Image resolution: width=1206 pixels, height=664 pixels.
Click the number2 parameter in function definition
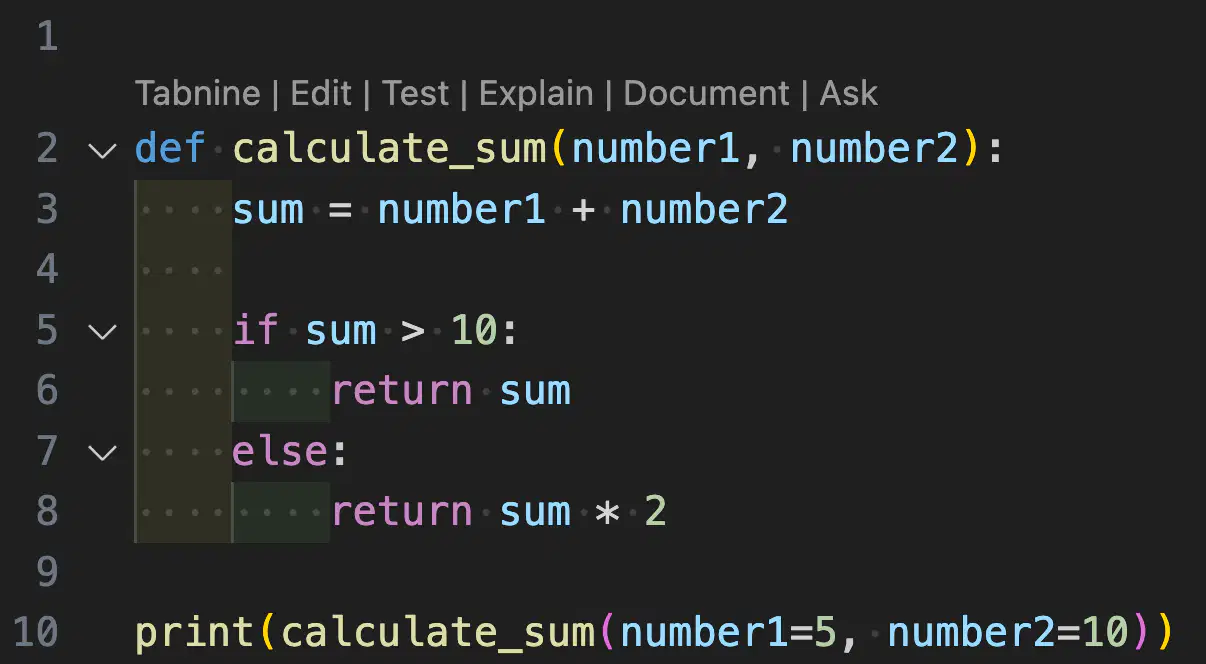click(x=875, y=150)
